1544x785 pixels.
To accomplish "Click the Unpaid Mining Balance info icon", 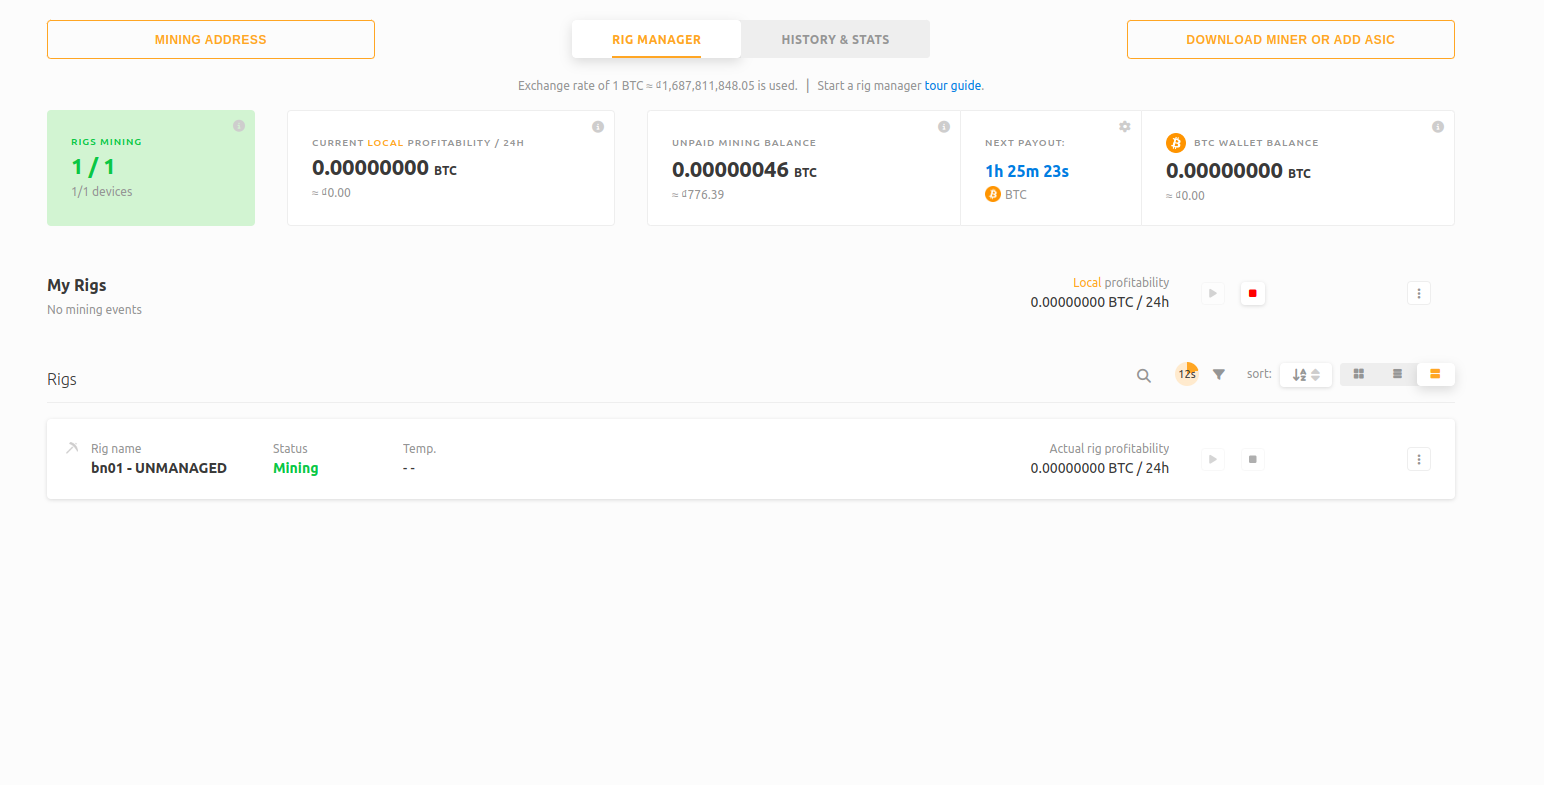I will click(x=944, y=126).
